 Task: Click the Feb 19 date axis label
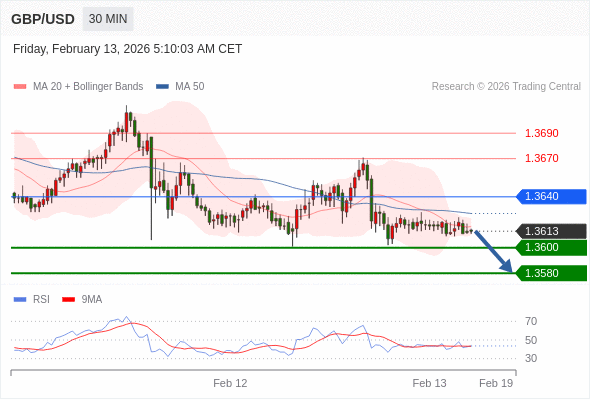point(496,383)
